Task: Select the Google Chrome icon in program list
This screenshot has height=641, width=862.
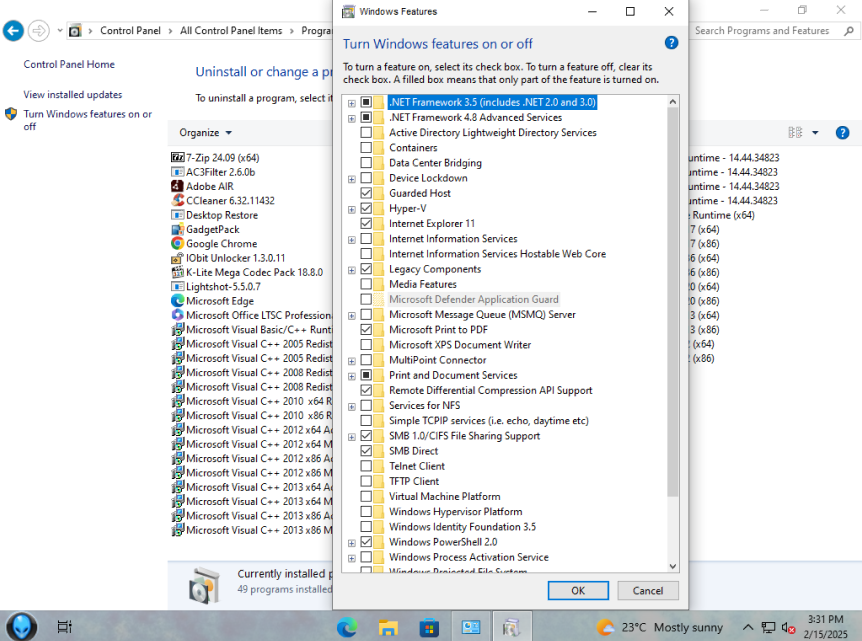Action: 178,244
